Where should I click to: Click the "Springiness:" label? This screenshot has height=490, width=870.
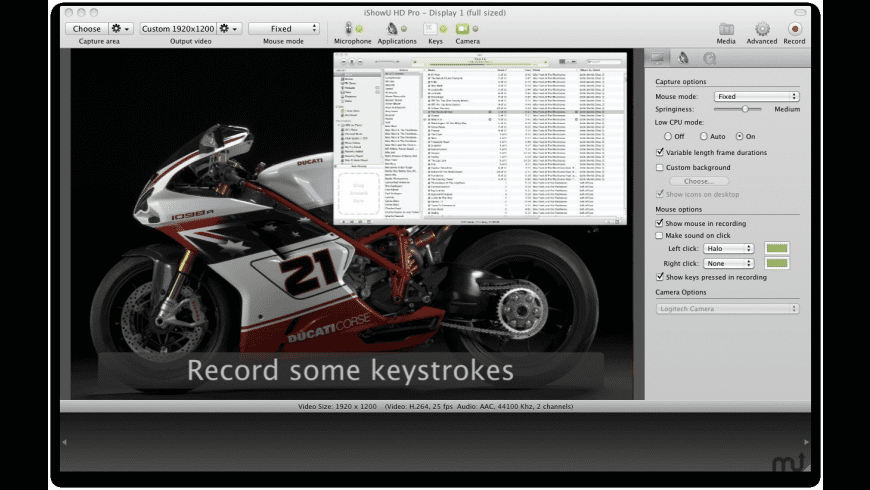click(675, 109)
